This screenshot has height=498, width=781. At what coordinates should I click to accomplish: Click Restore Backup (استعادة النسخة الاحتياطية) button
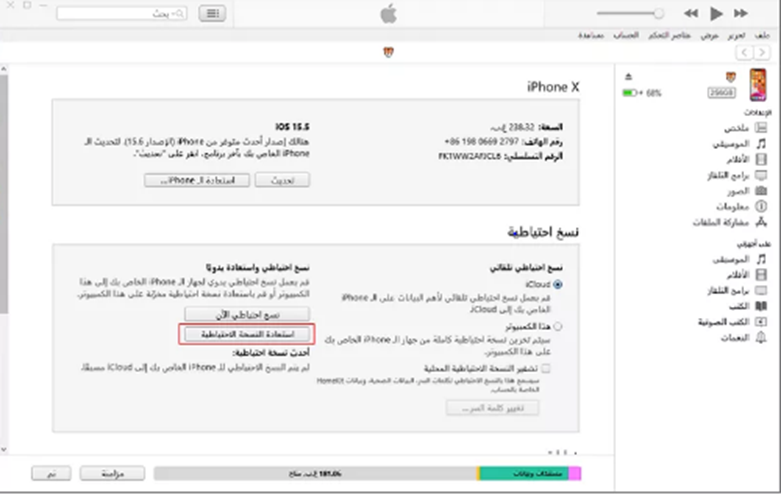click(x=246, y=333)
